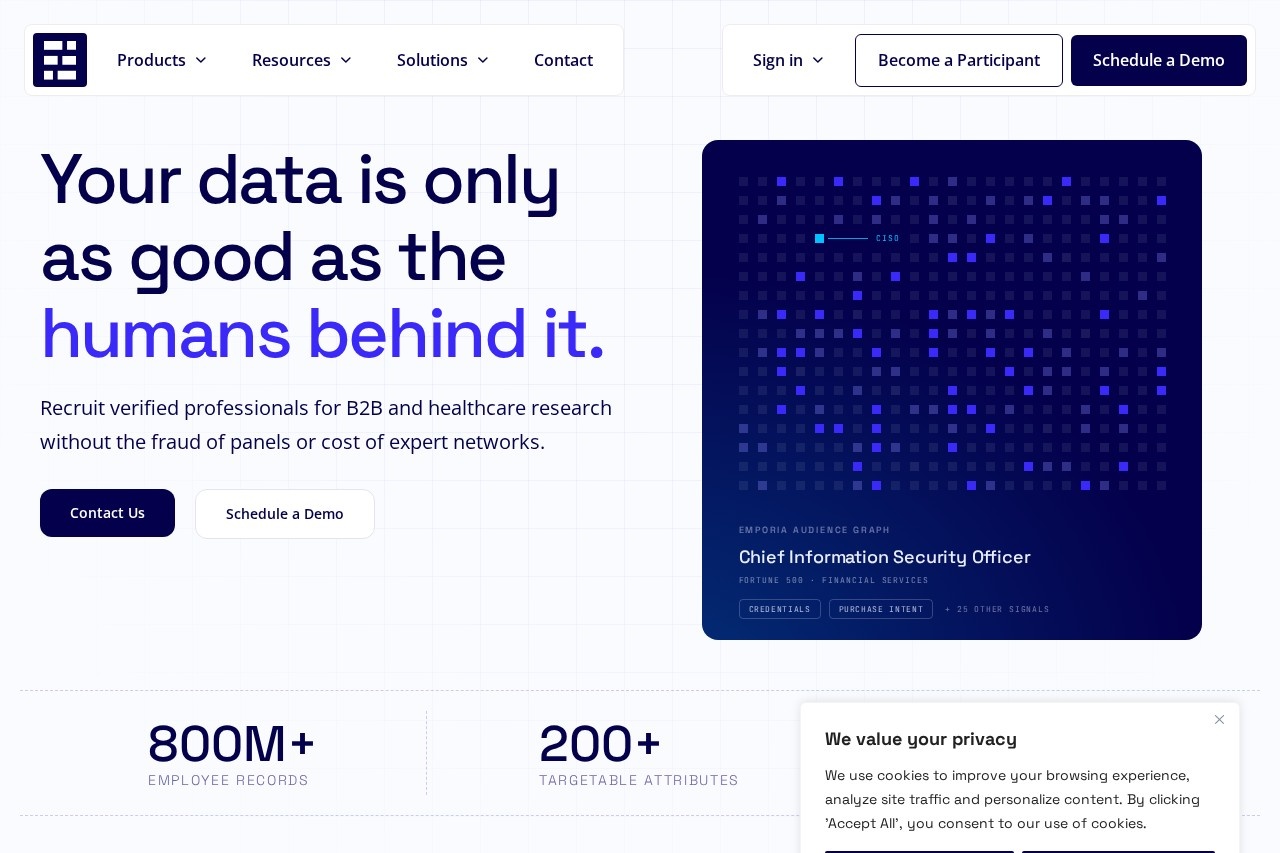
Task: Close the cookie privacy banner
Action: [x=1219, y=719]
